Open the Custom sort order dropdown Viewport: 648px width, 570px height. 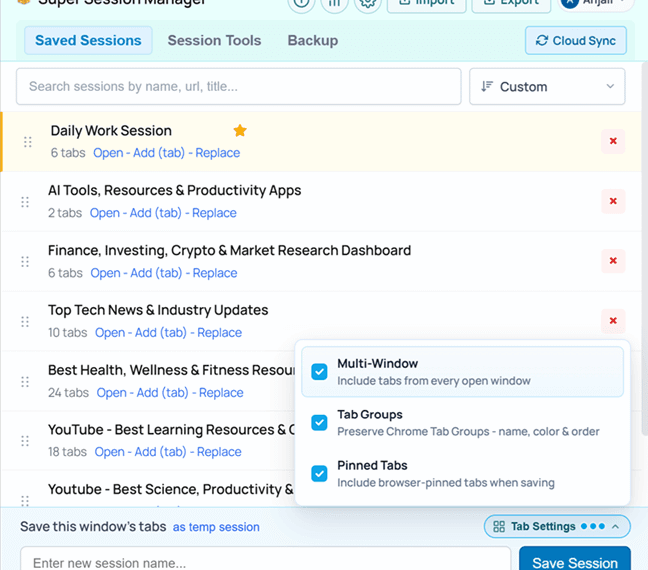point(547,86)
